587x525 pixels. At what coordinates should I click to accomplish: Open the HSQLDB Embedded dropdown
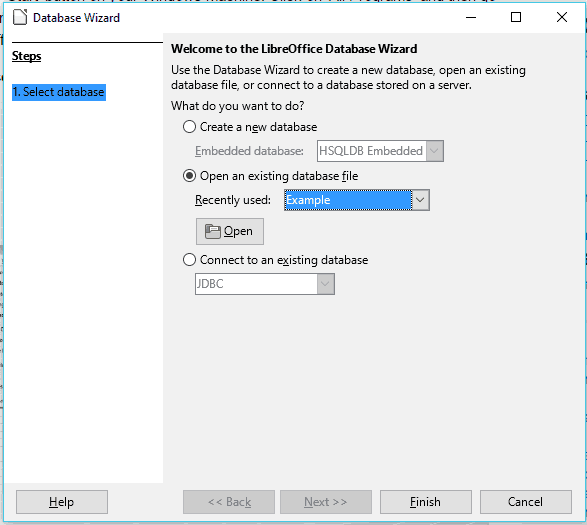pyautogui.click(x=380, y=151)
